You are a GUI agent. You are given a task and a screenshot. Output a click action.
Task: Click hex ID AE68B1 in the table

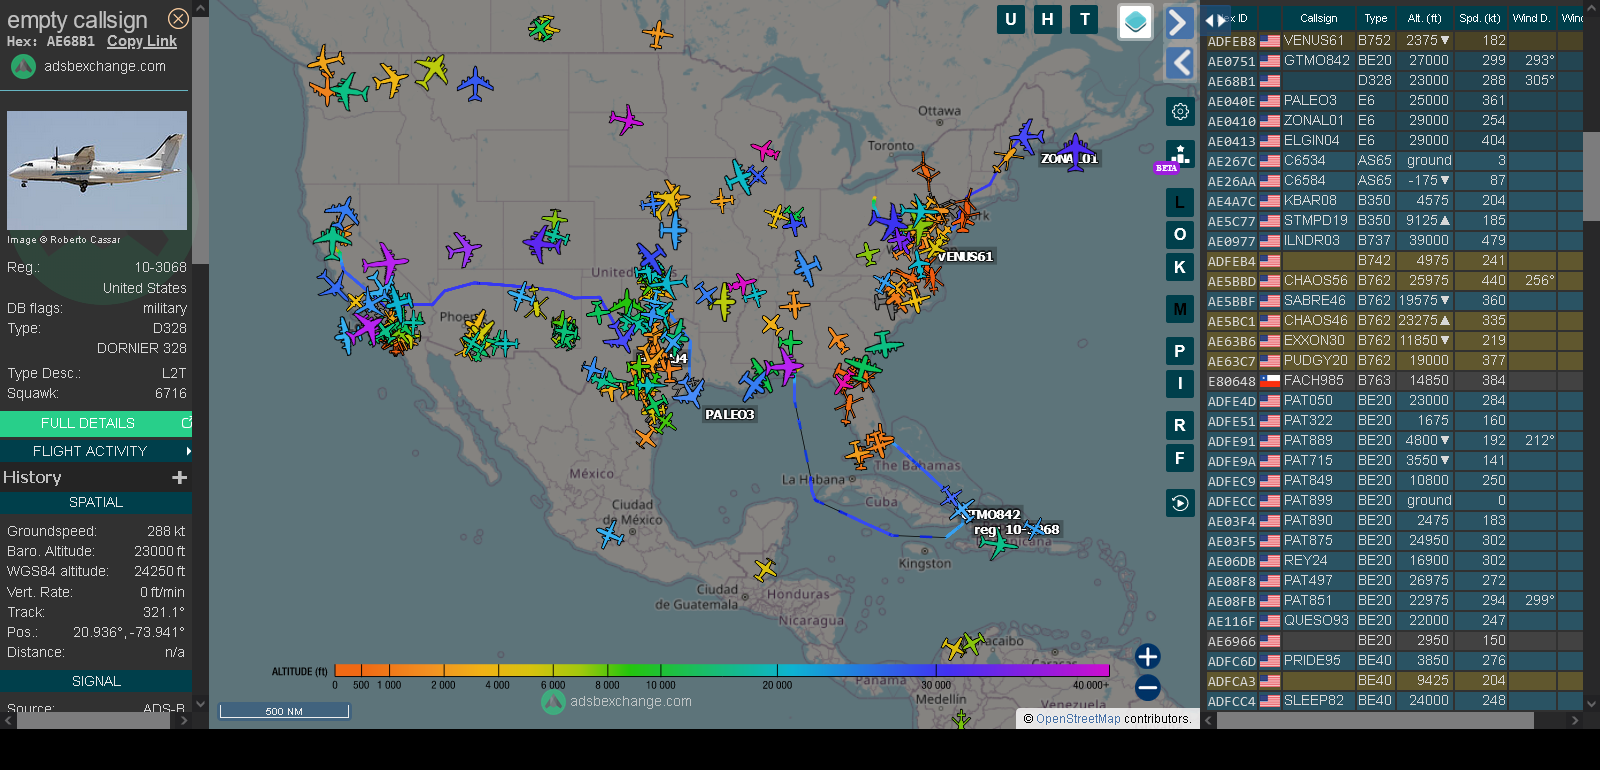point(1231,81)
